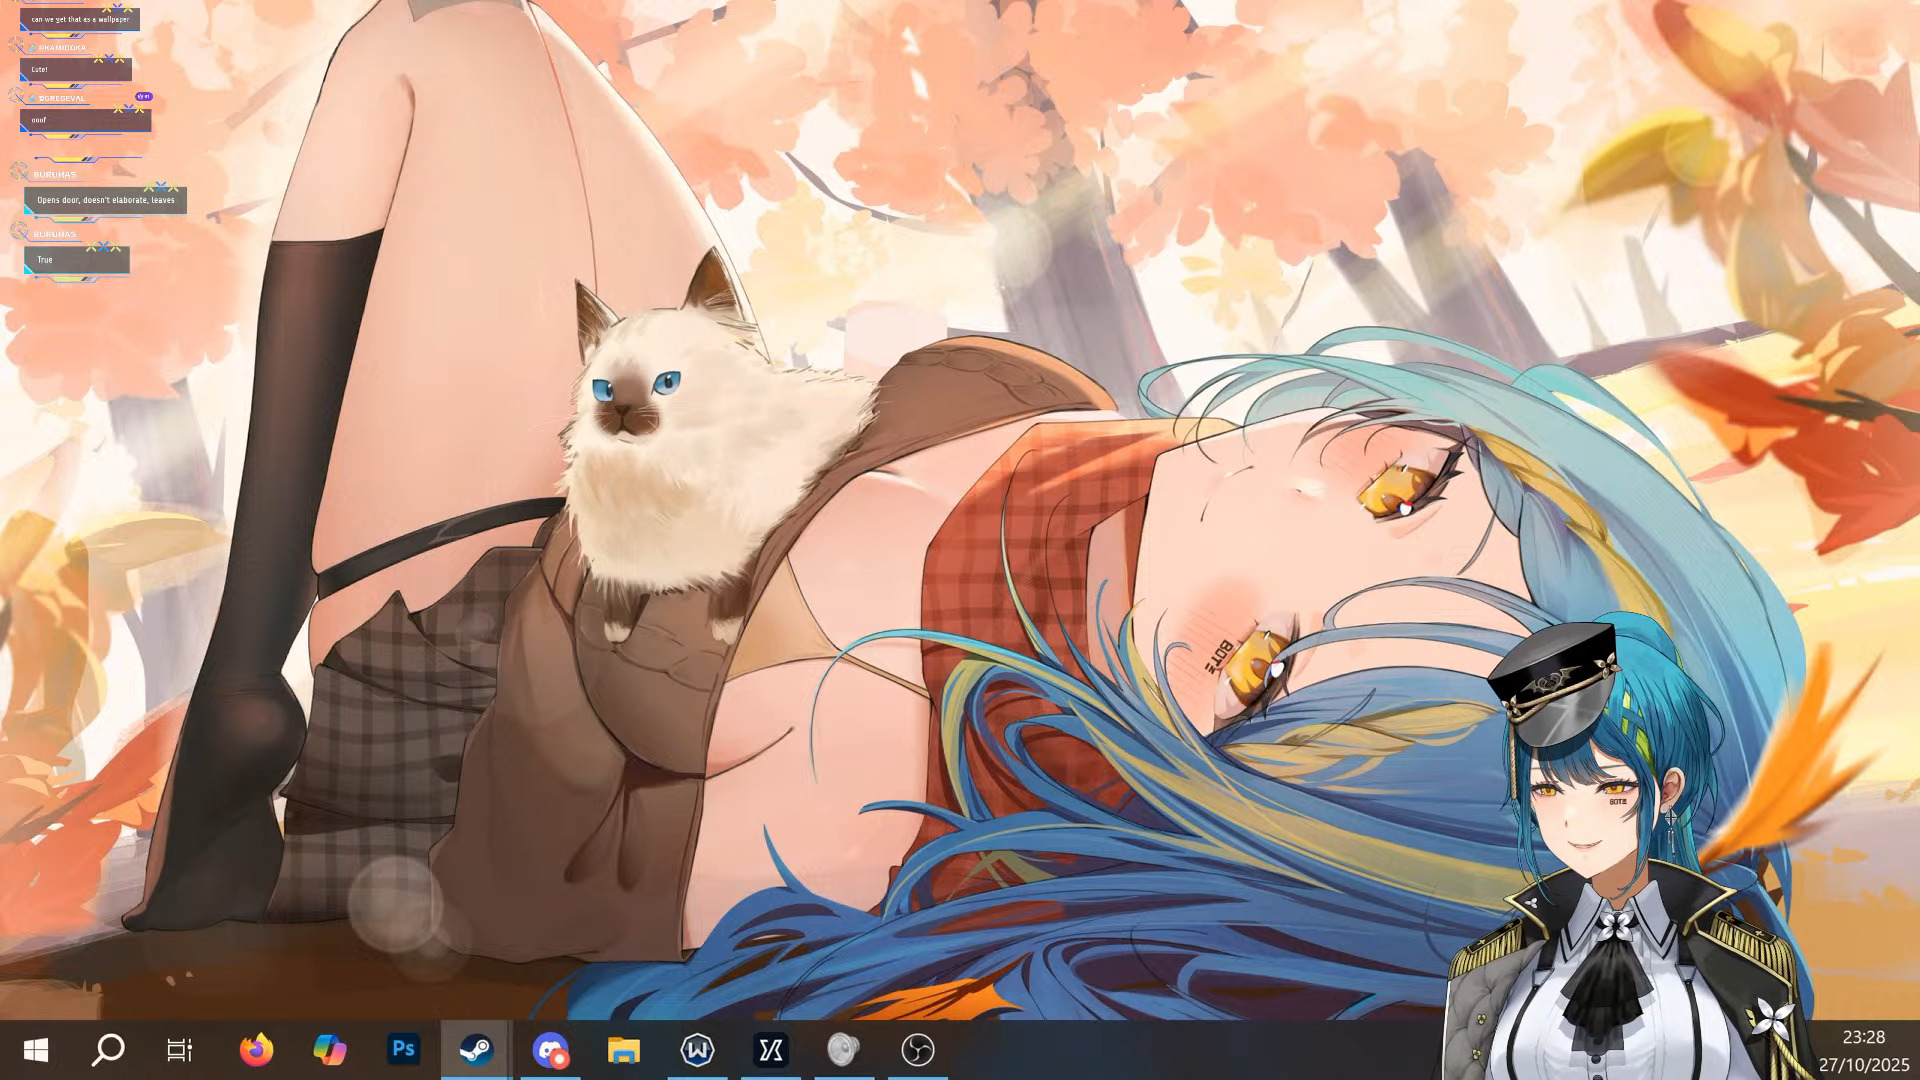Launch Firefox from the taskbar
The image size is (1920, 1080).
point(257,1050)
